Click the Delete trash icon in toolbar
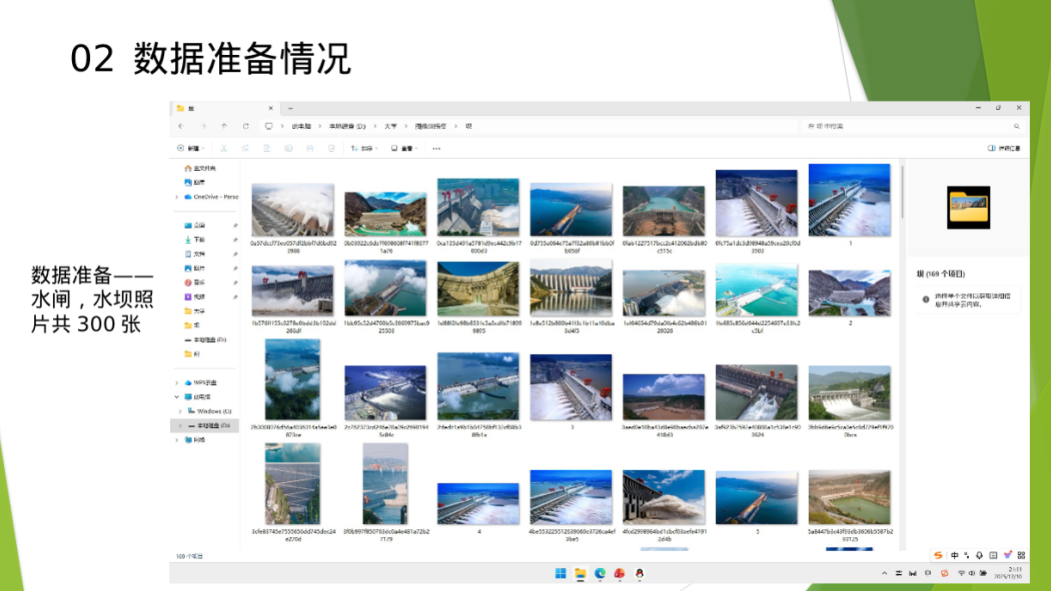This screenshot has width=1051, height=591. pyautogui.click(x=331, y=148)
